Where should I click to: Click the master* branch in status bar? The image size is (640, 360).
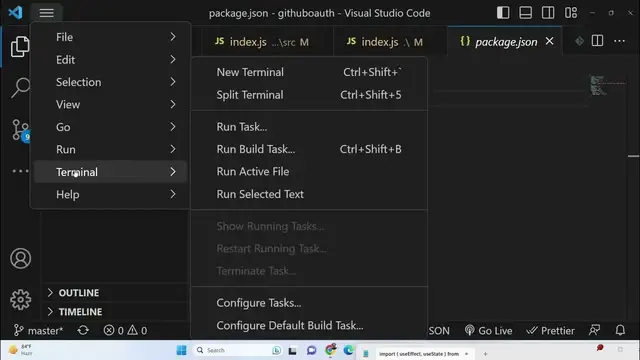(38, 330)
